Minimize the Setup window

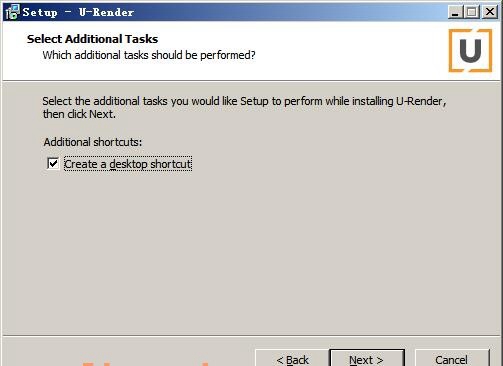(x=455, y=12)
